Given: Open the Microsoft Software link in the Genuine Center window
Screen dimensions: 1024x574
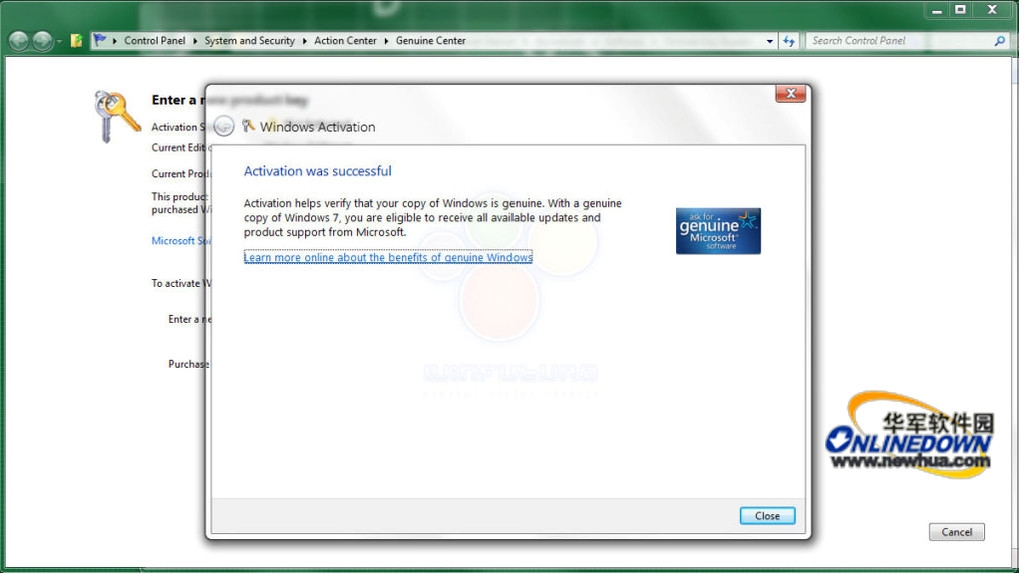Looking at the screenshot, I should coord(181,242).
